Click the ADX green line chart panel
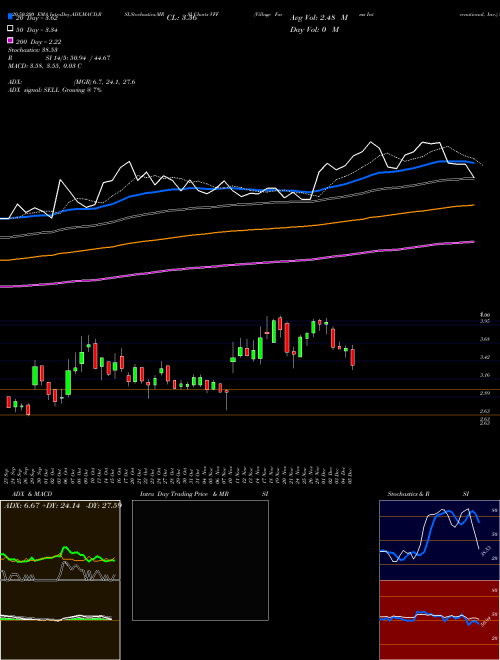 pos(60,540)
